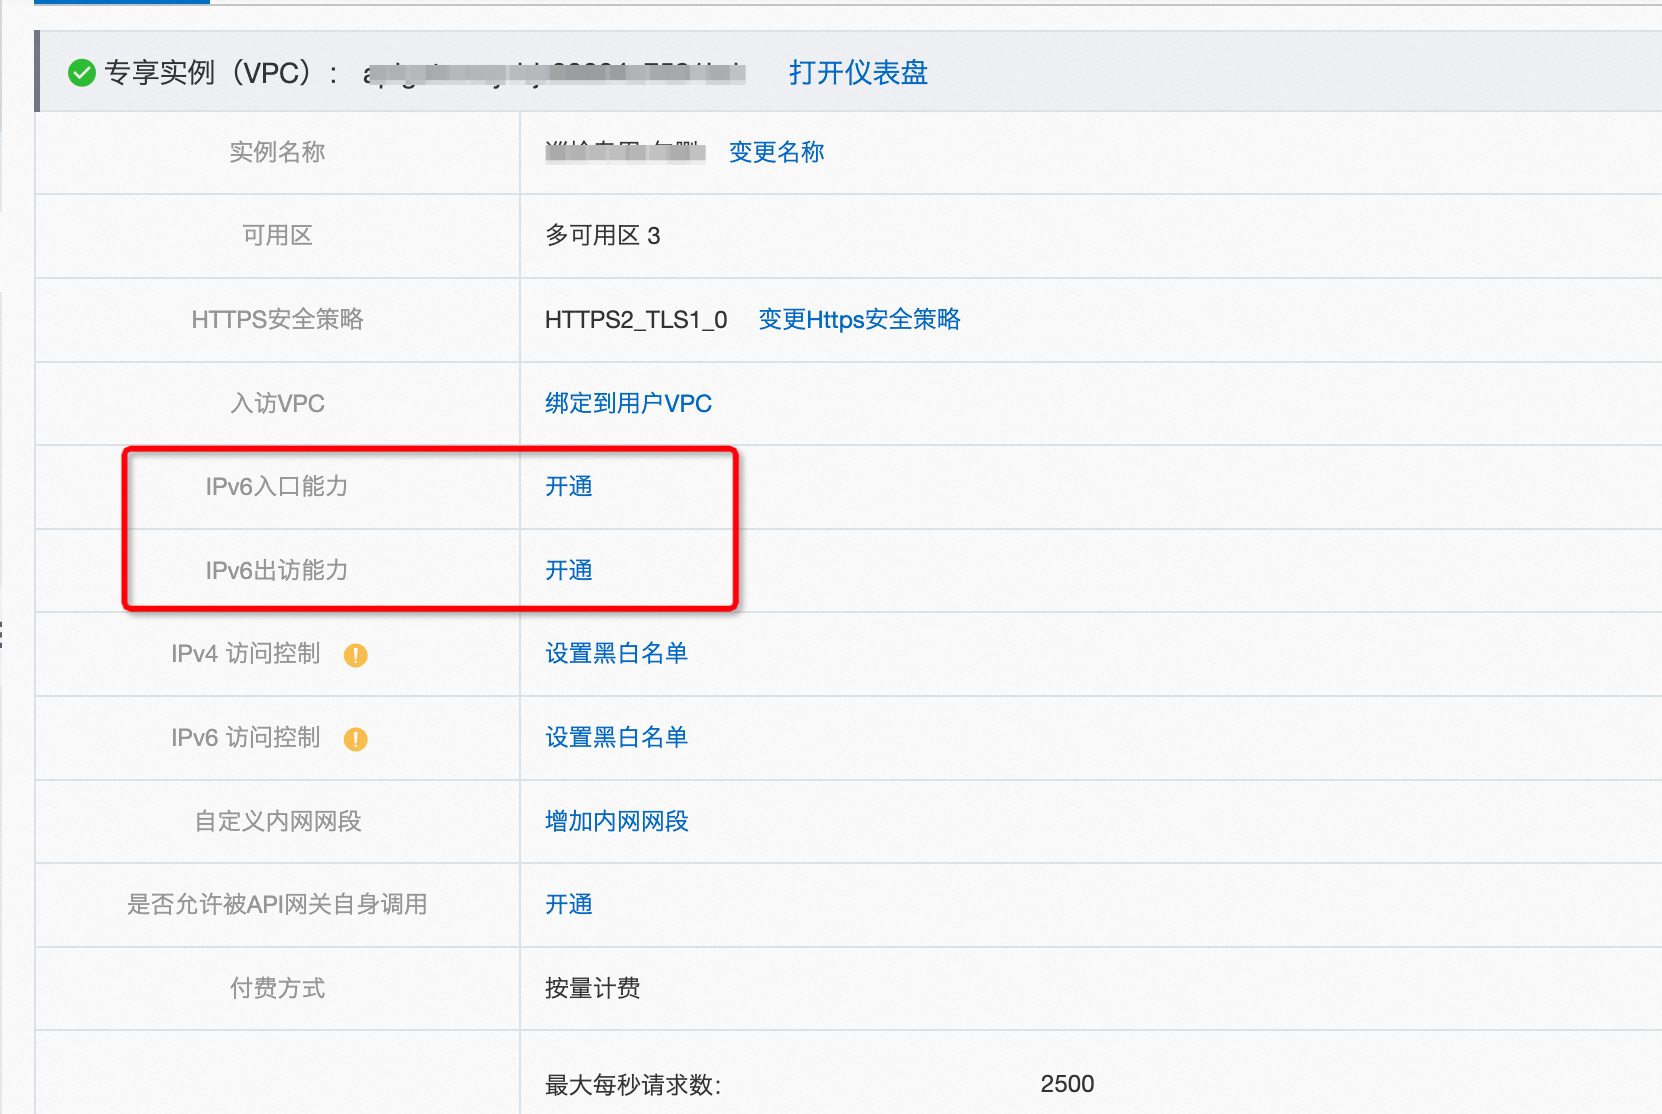Click the 按量计费 payment value
This screenshot has width=1662, height=1114.
(593, 988)
